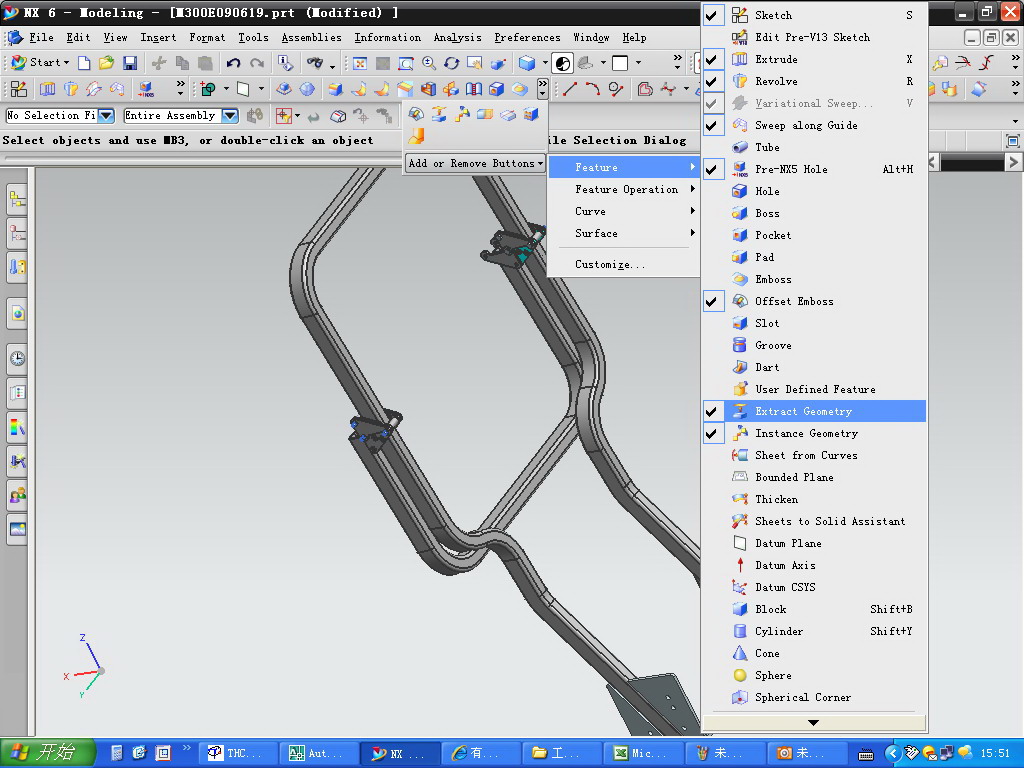Image resolution: width=1024 pixels, height=768 pixels.
Task: Open the Analysis menu
Action: tap(457, 37)
